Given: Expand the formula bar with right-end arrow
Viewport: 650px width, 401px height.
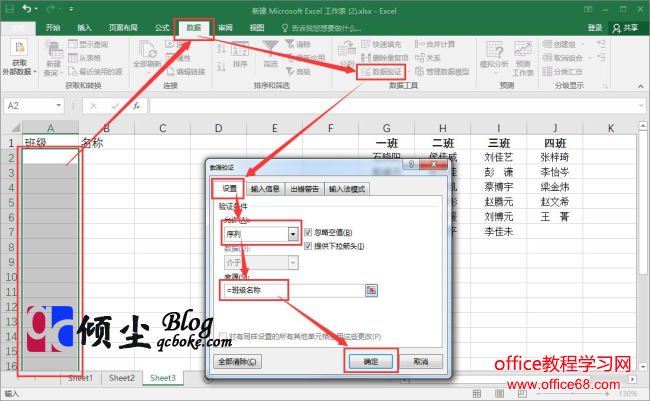Looking at the screenshot, I should [x=642, y=106].
